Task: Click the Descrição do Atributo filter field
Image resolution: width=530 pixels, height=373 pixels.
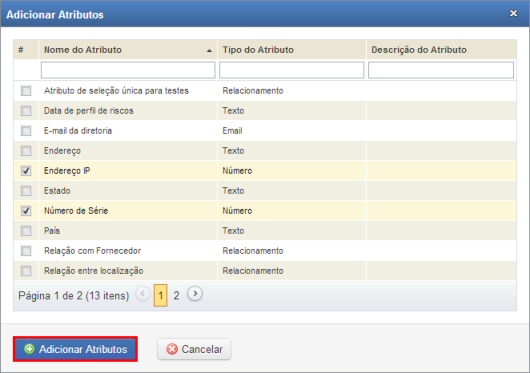Action: [441, 70]
